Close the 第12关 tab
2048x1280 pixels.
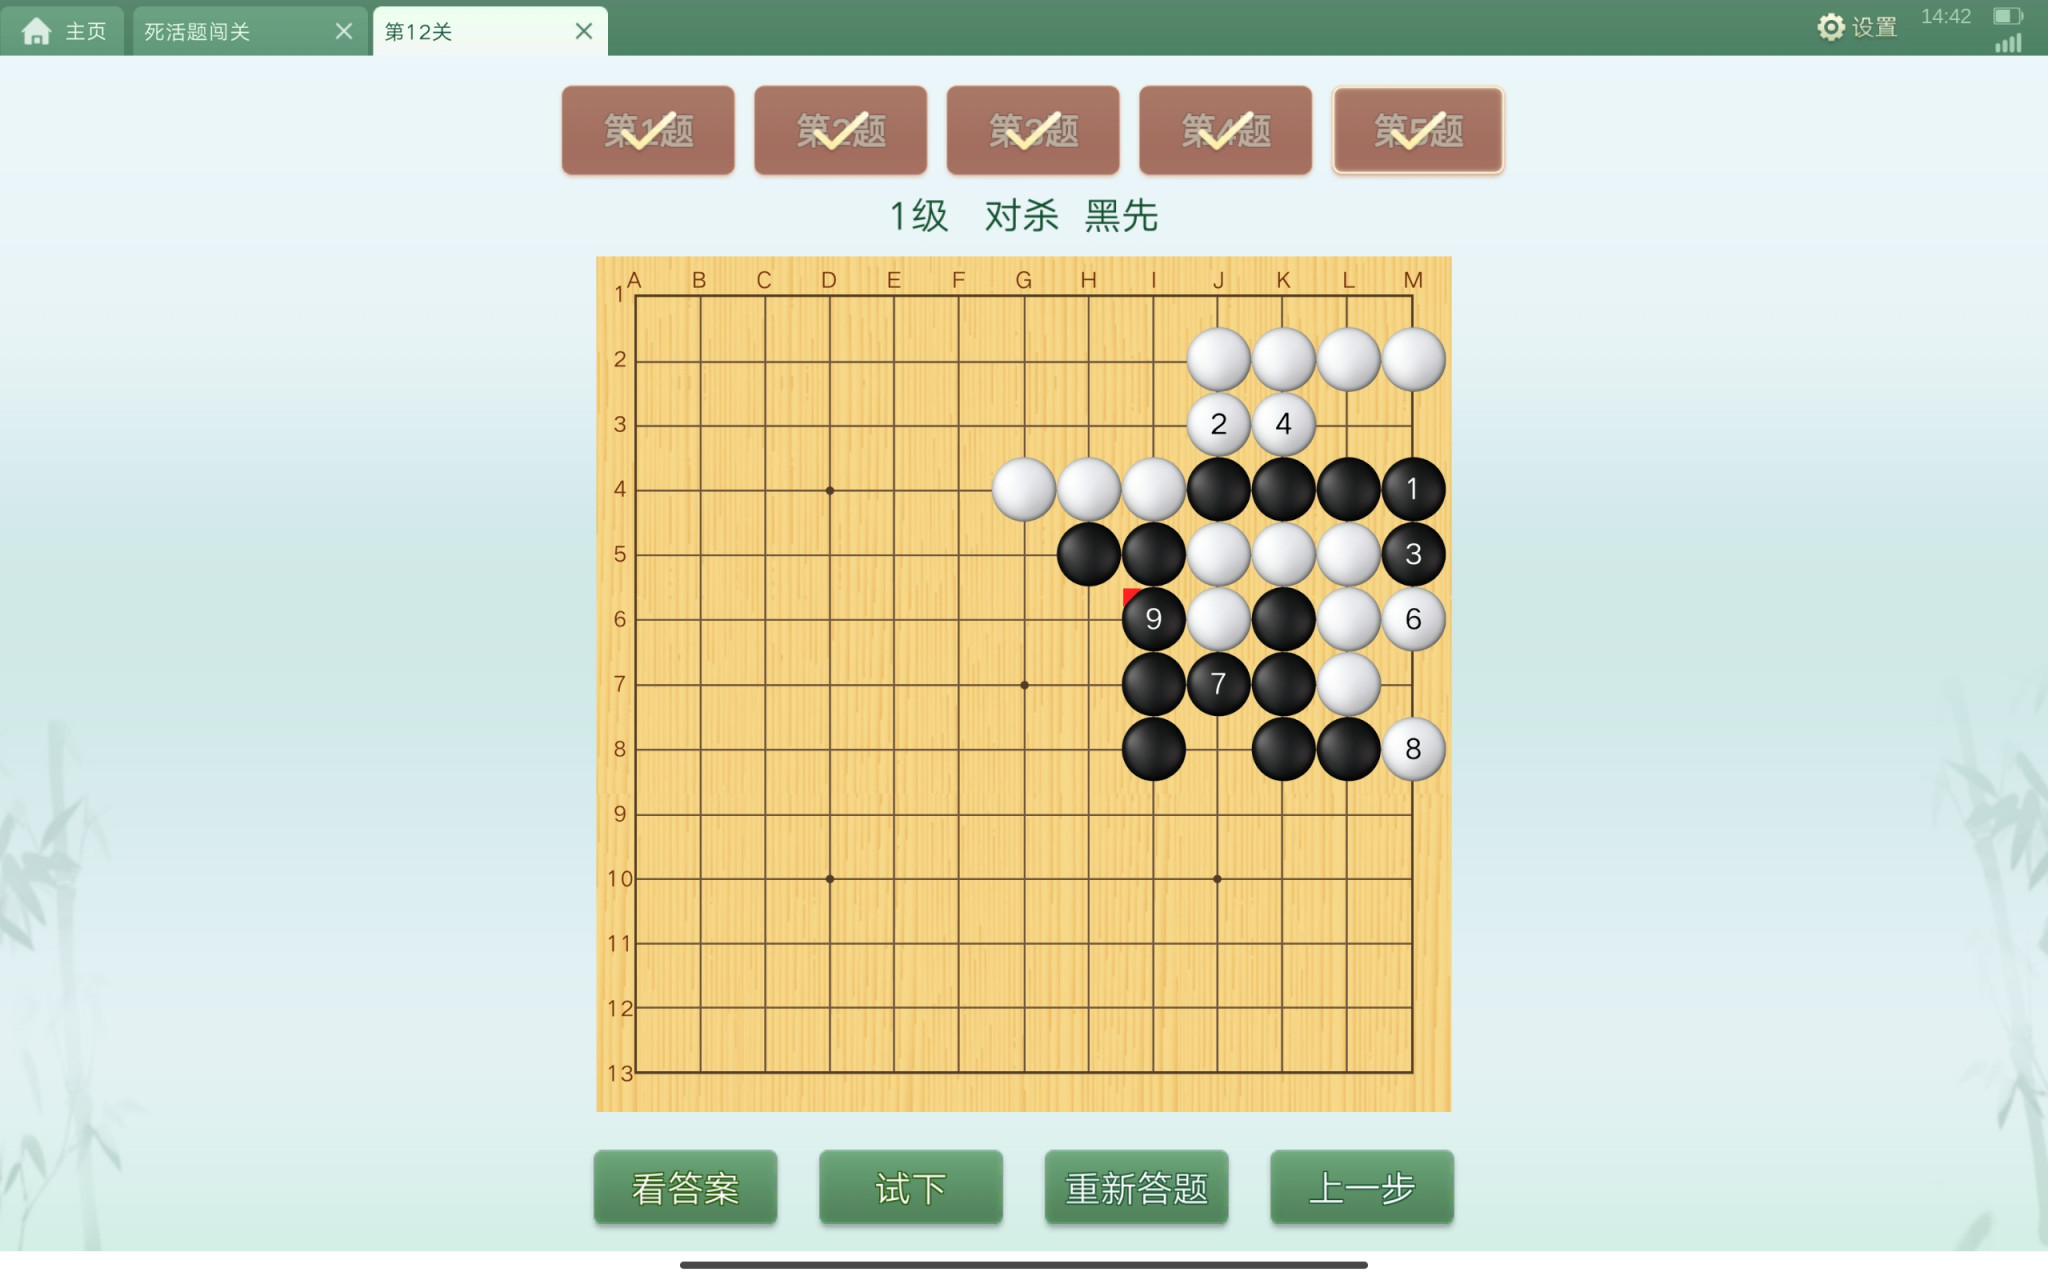(584, 31)
